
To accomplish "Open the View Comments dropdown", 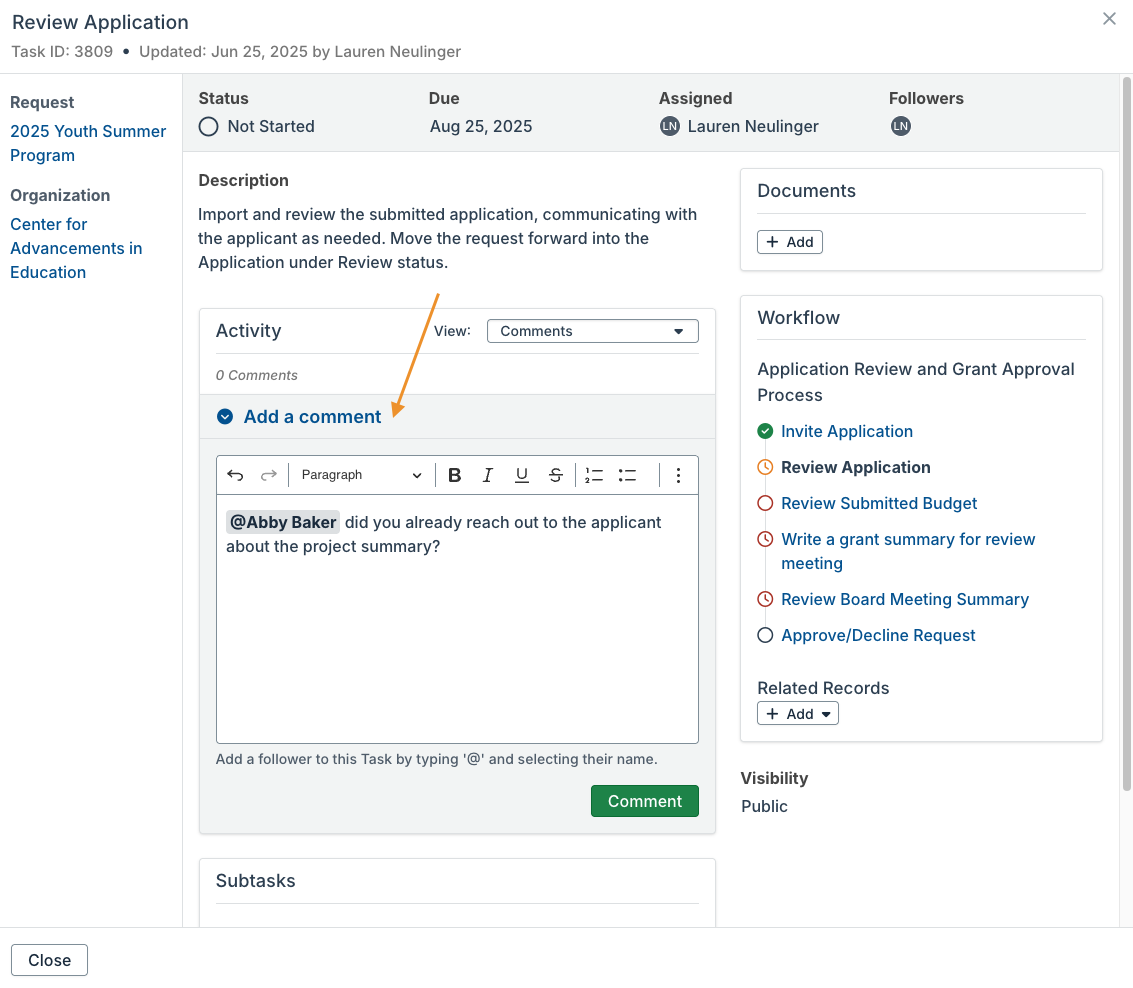I will [592, 330].
